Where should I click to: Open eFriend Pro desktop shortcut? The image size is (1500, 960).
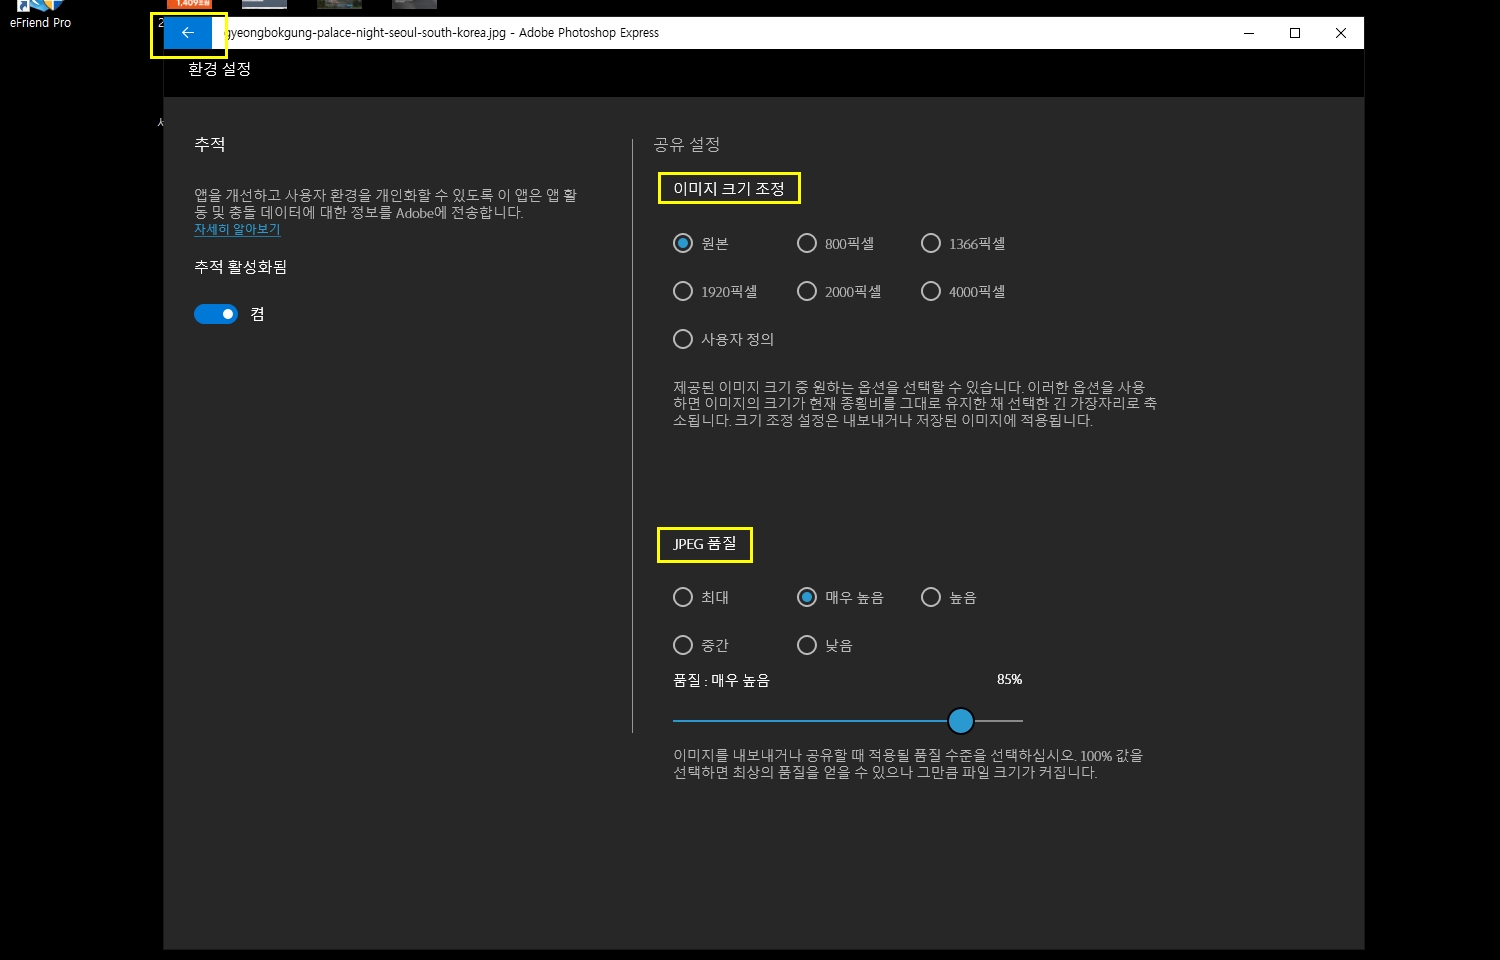click(x=40, y=15)
